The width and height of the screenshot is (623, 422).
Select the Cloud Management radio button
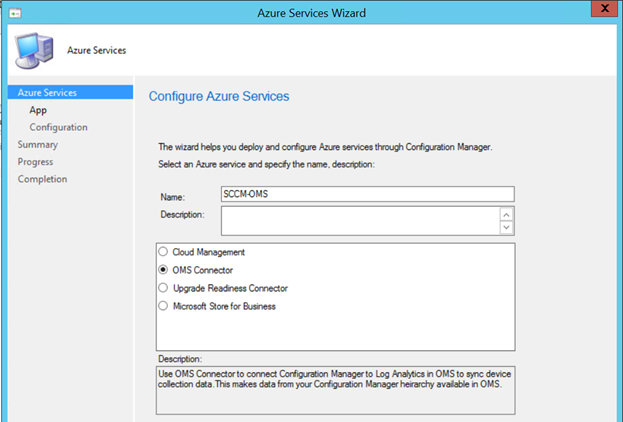(x=163, y=252)
